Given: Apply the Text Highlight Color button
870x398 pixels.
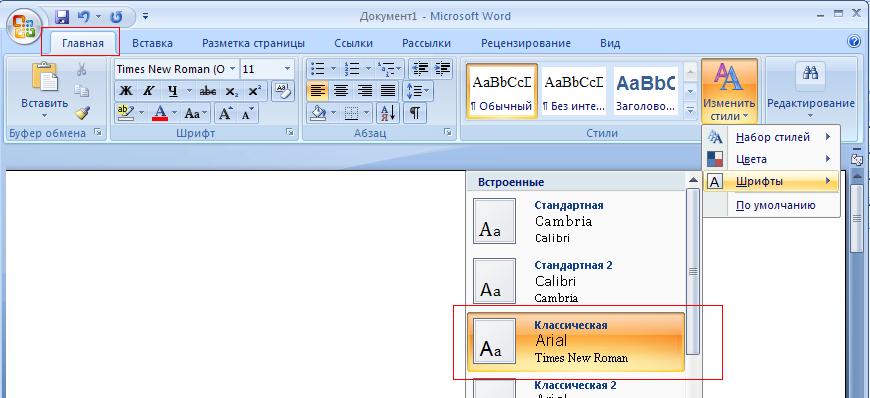Looking at the screenshot, I should coord(126,113).
